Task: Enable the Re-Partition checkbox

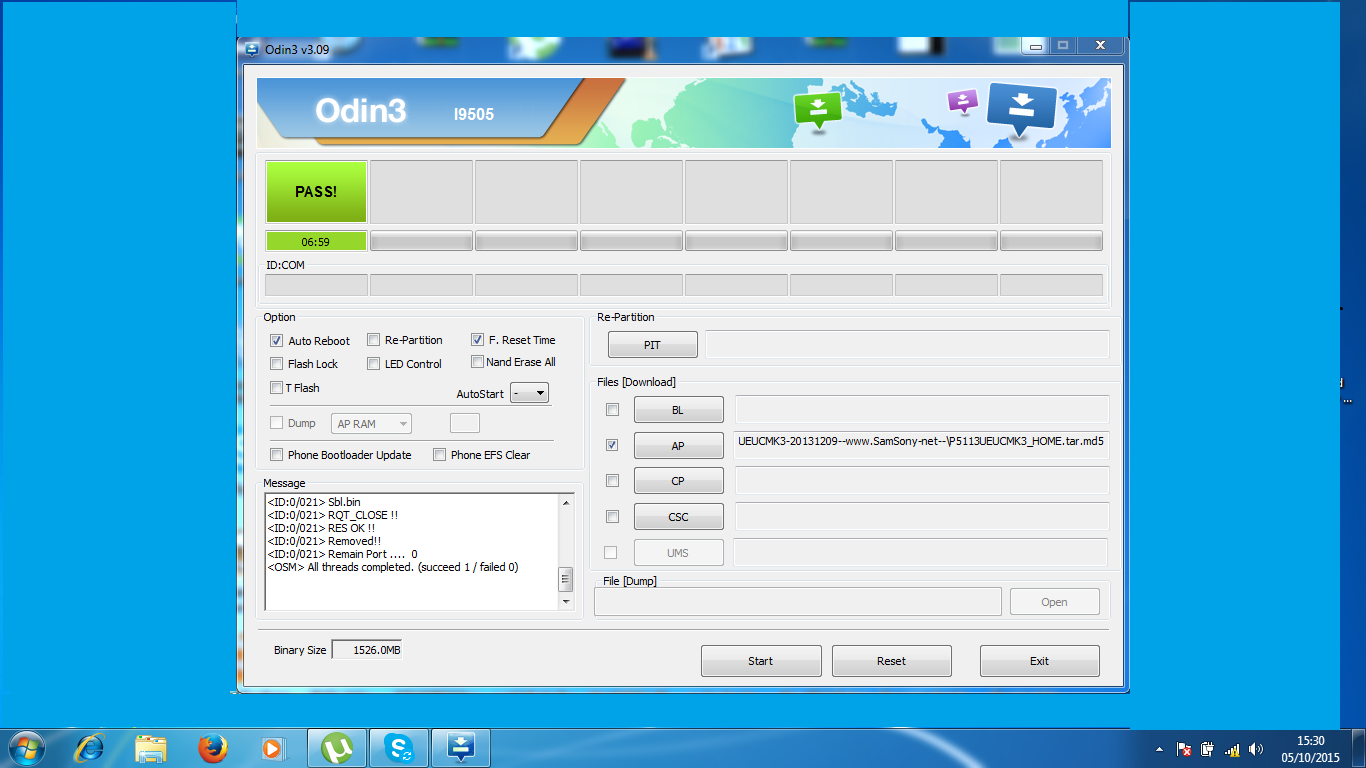Action: click(374, 340)
